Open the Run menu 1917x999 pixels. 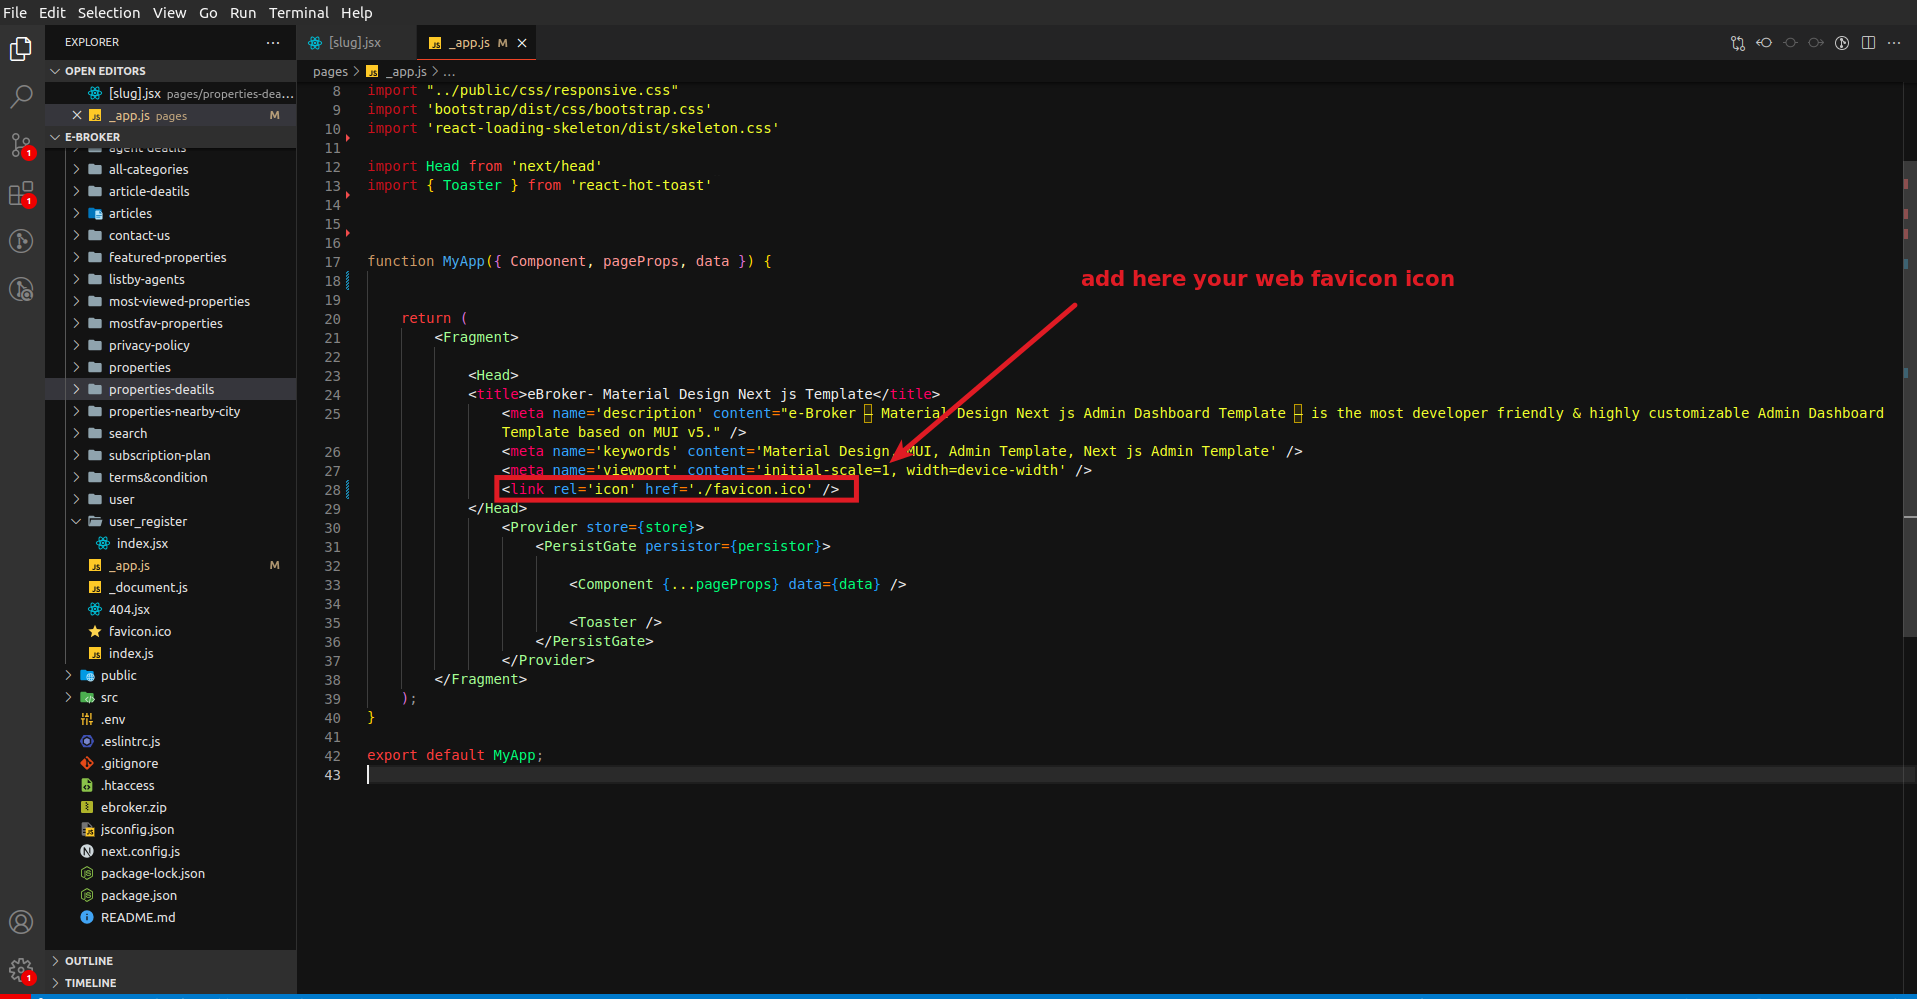243,13
